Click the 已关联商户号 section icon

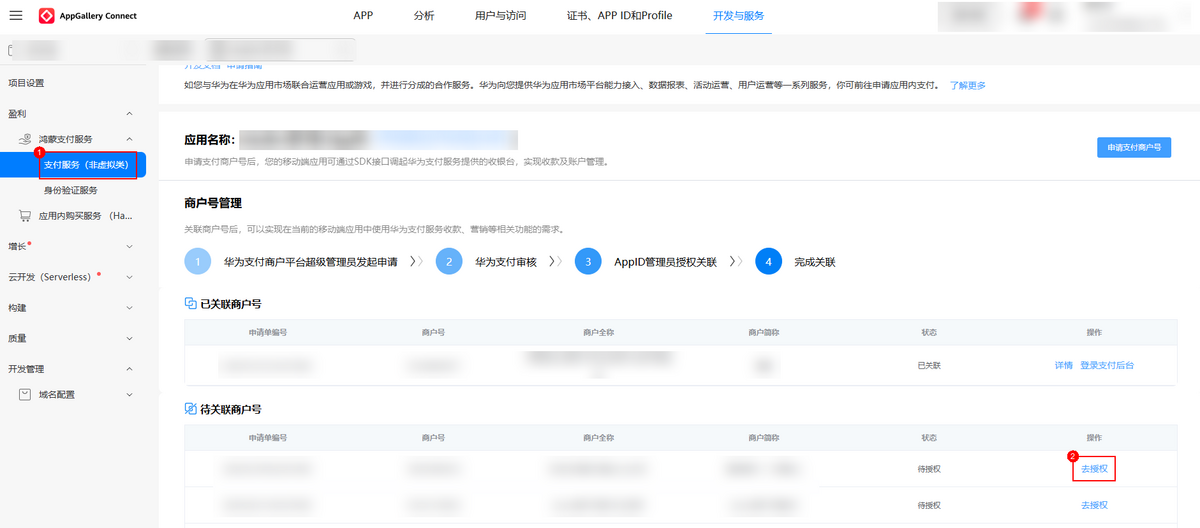pos(191,303)
